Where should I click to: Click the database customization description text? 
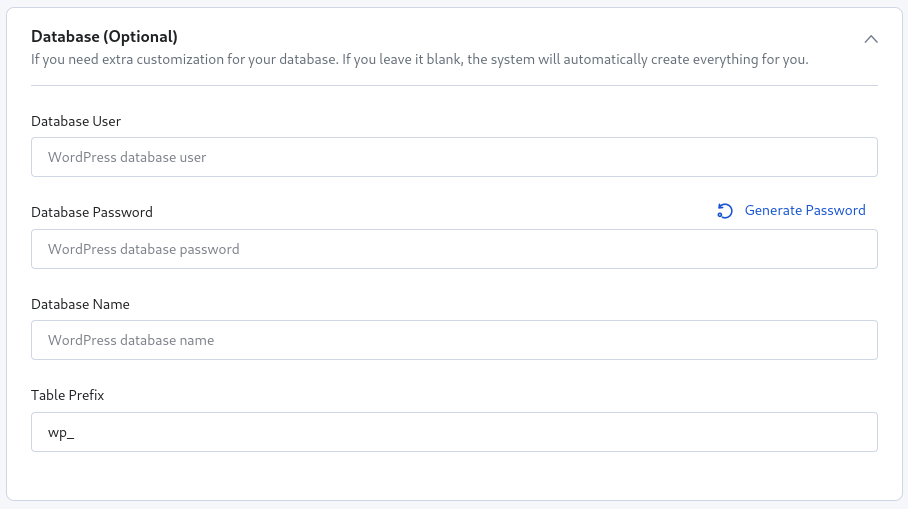click(419, 59)
